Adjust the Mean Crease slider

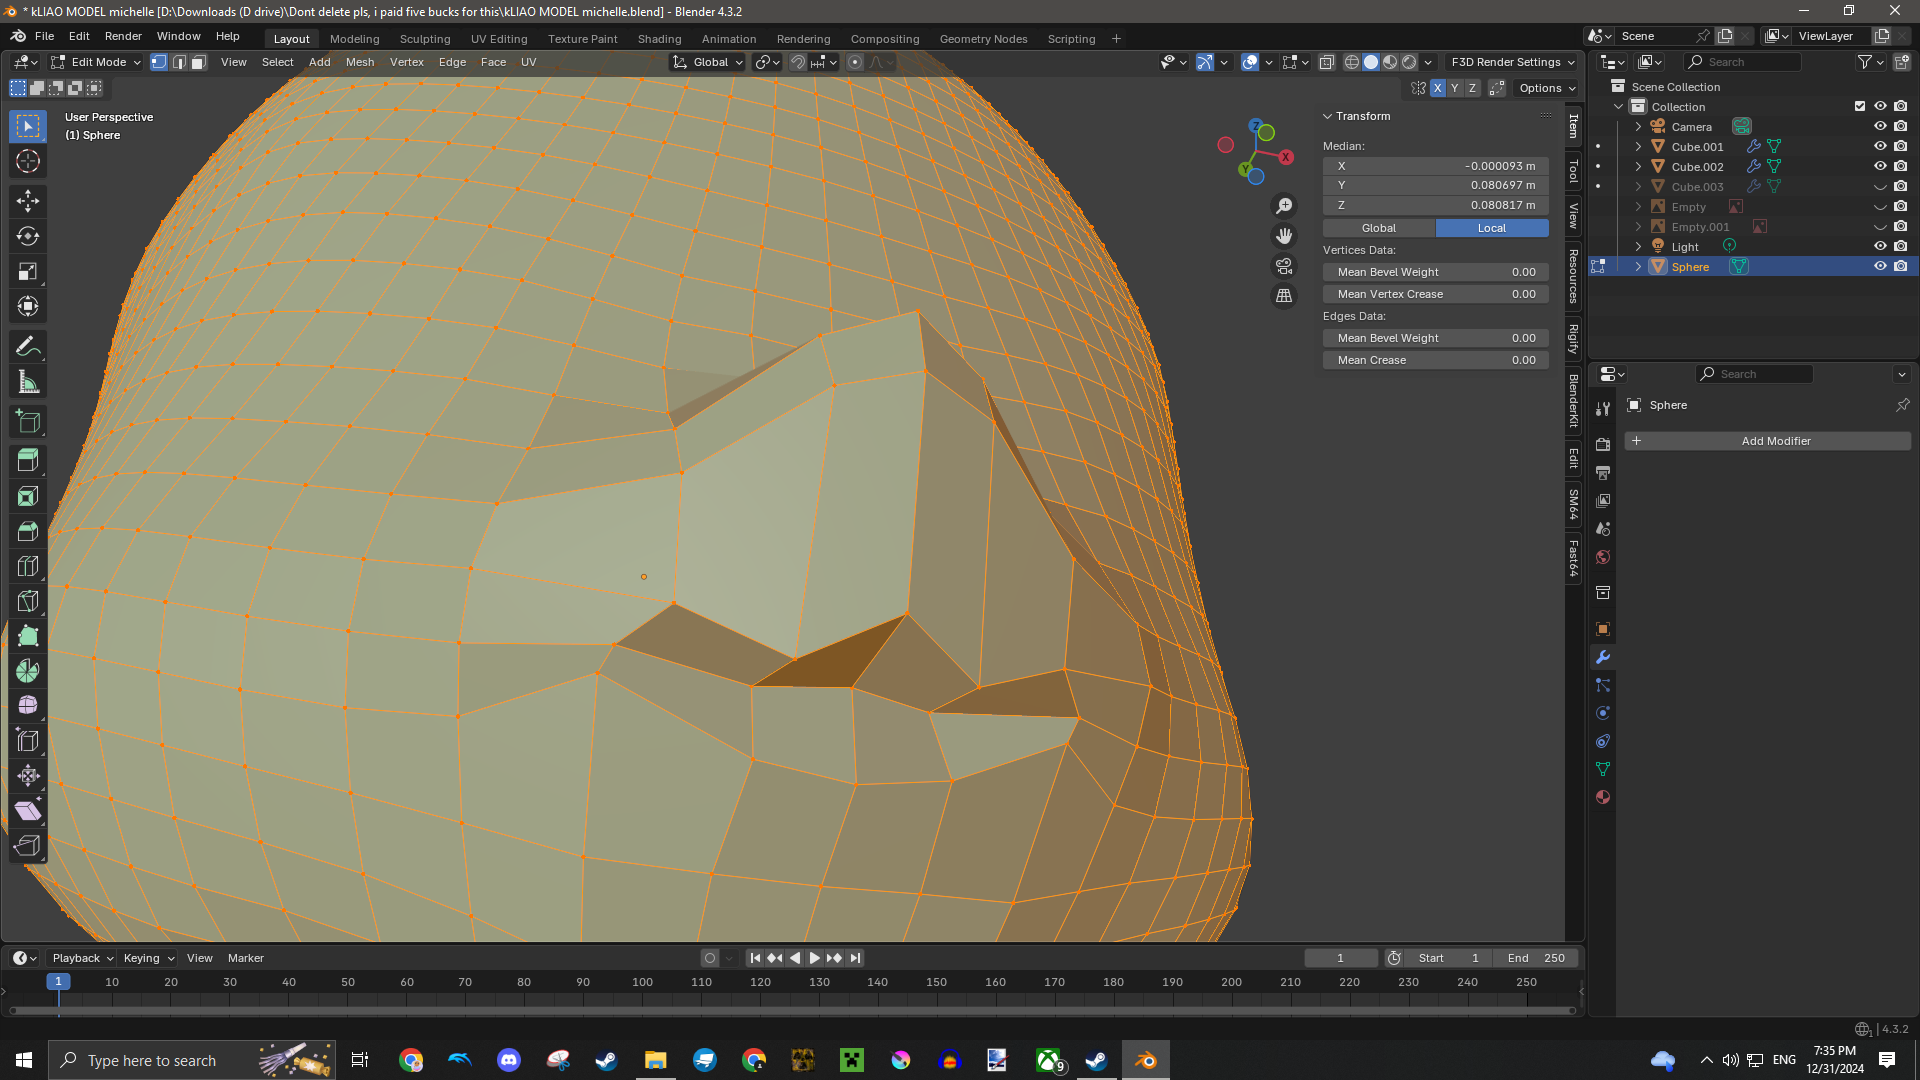pos(1435,360)
